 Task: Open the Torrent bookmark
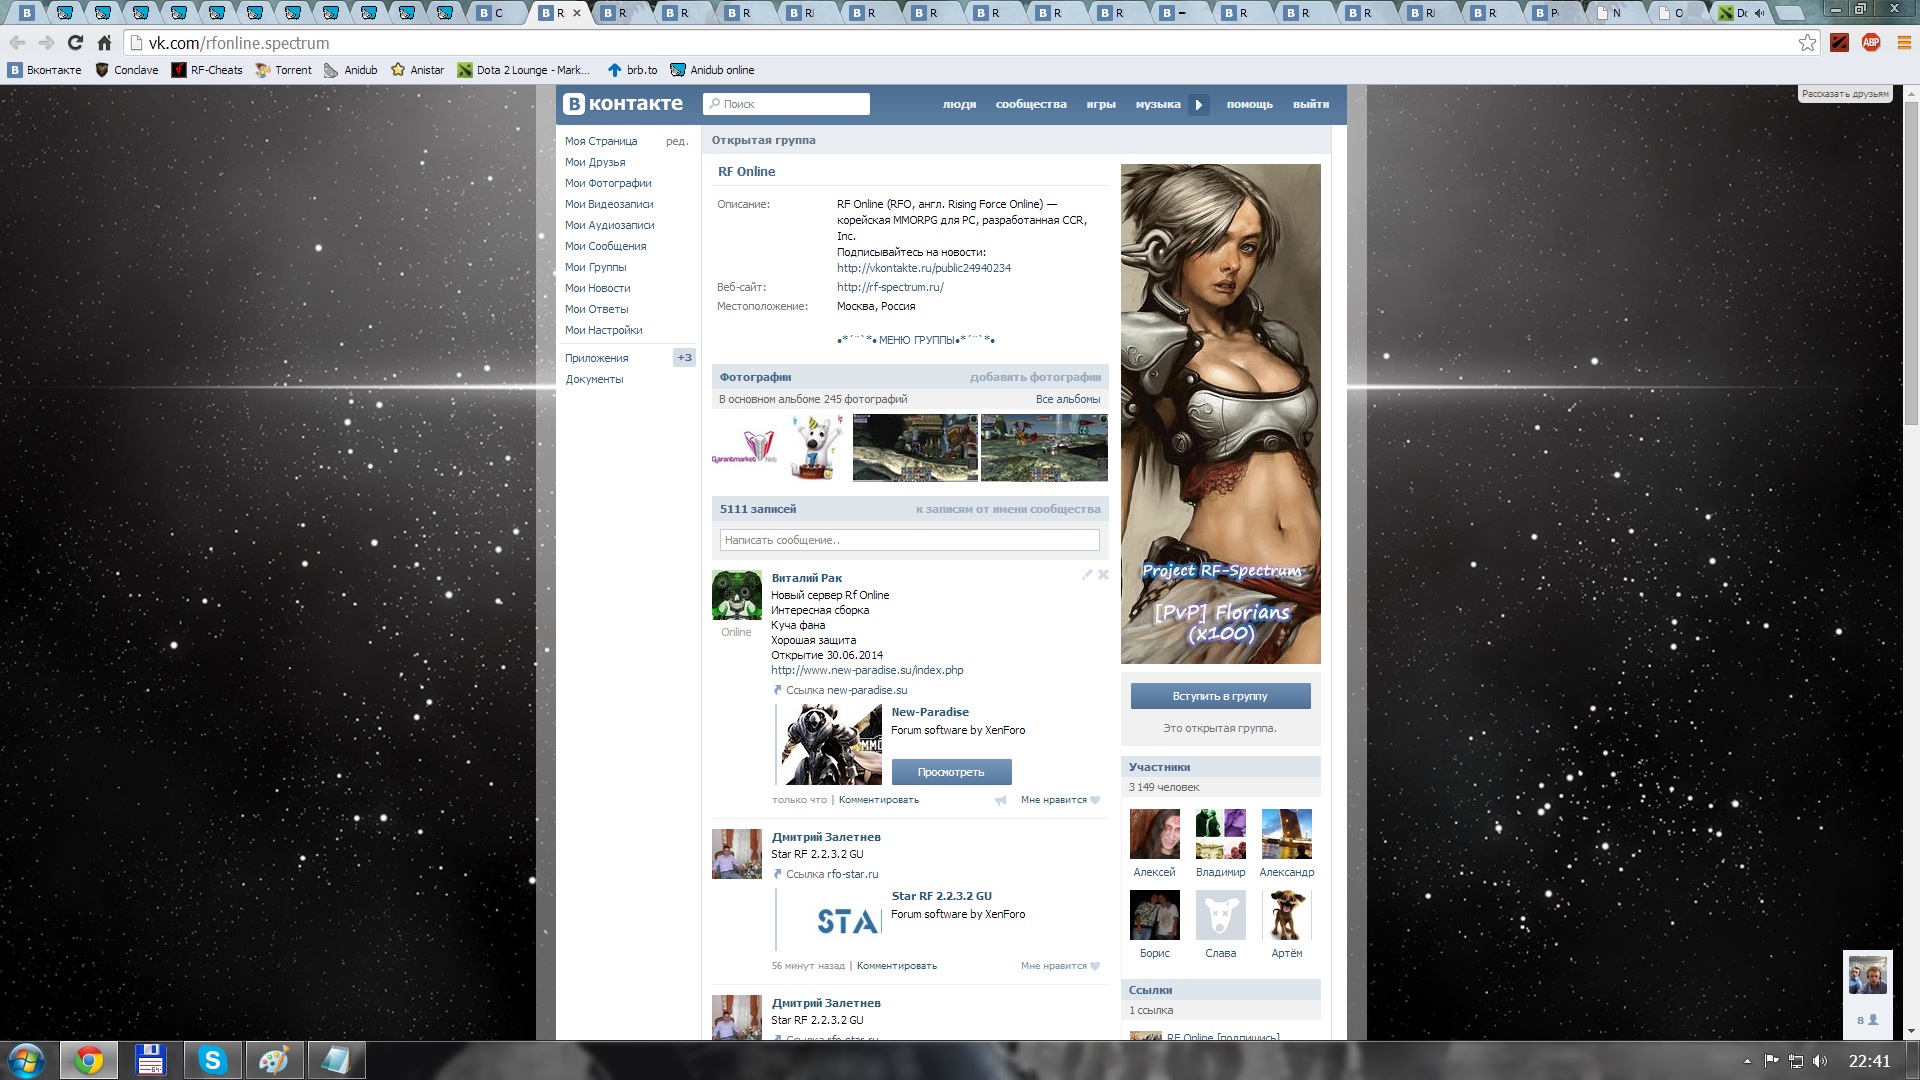click(x=284, y=70)
